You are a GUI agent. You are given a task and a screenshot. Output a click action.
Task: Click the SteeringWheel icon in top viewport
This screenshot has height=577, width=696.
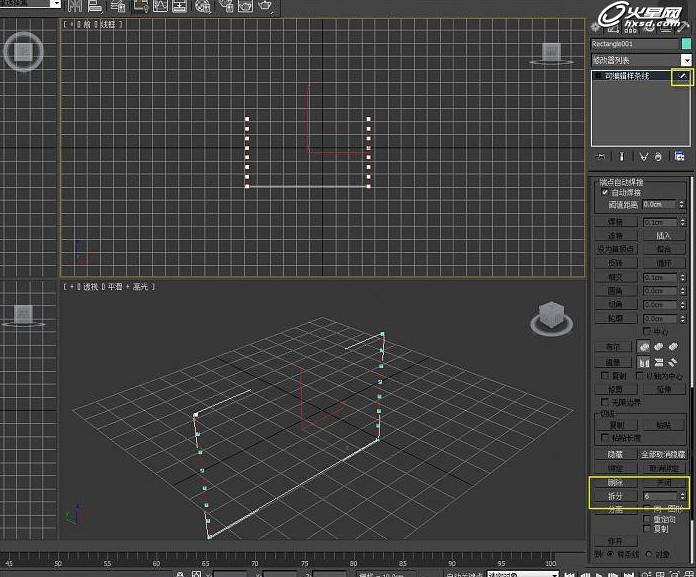pyautogui.click(x=22, y=52)
